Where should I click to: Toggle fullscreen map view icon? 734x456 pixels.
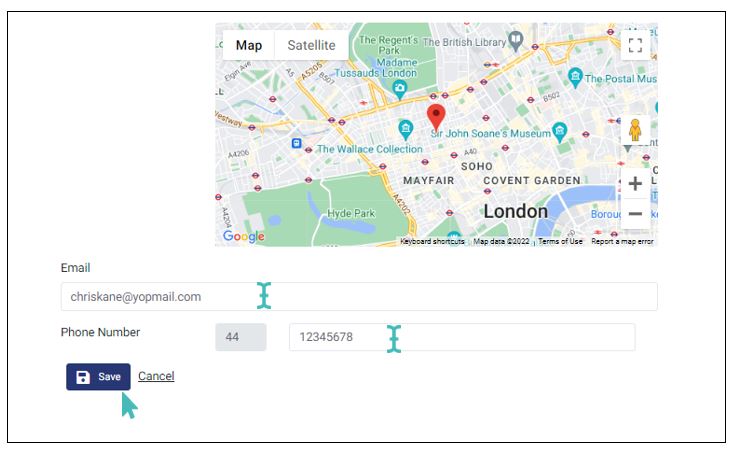635,45
